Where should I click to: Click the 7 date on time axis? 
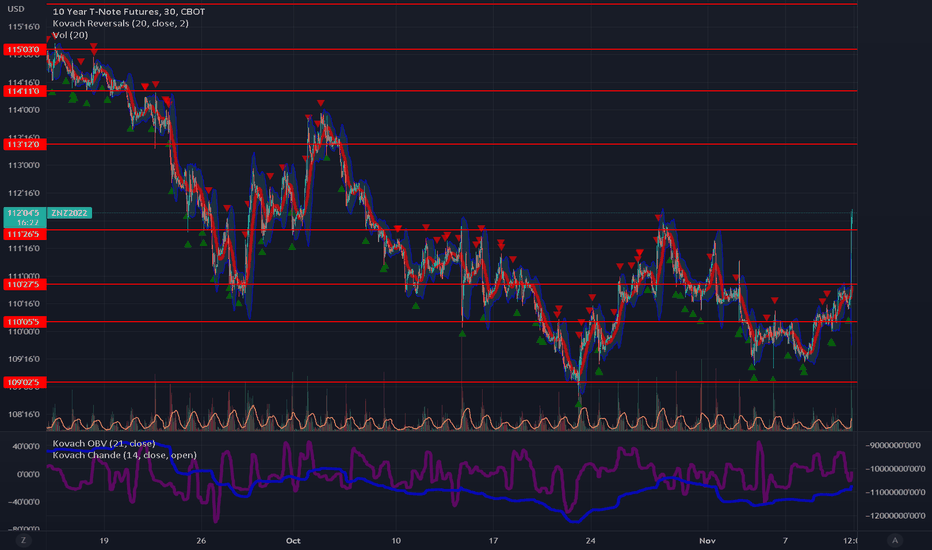785,540
